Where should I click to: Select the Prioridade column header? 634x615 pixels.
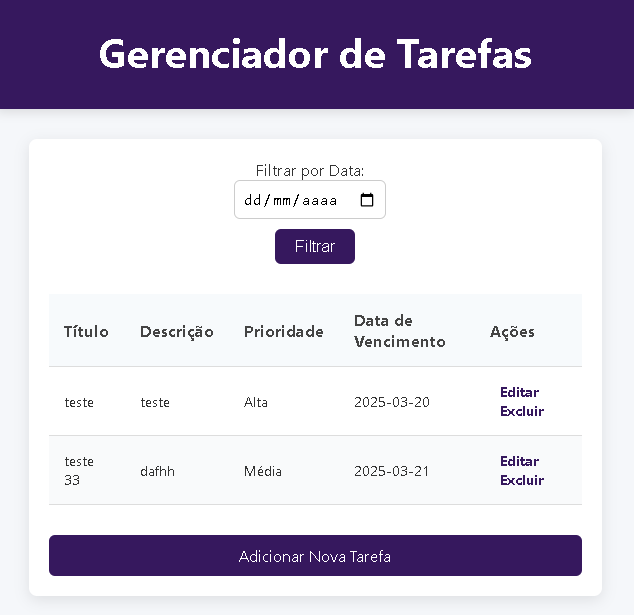[x=284, y=331]
